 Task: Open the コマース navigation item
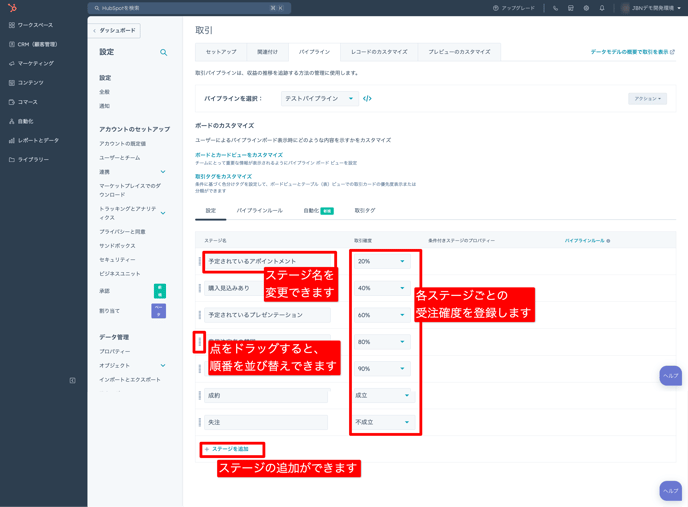[23, 102]
